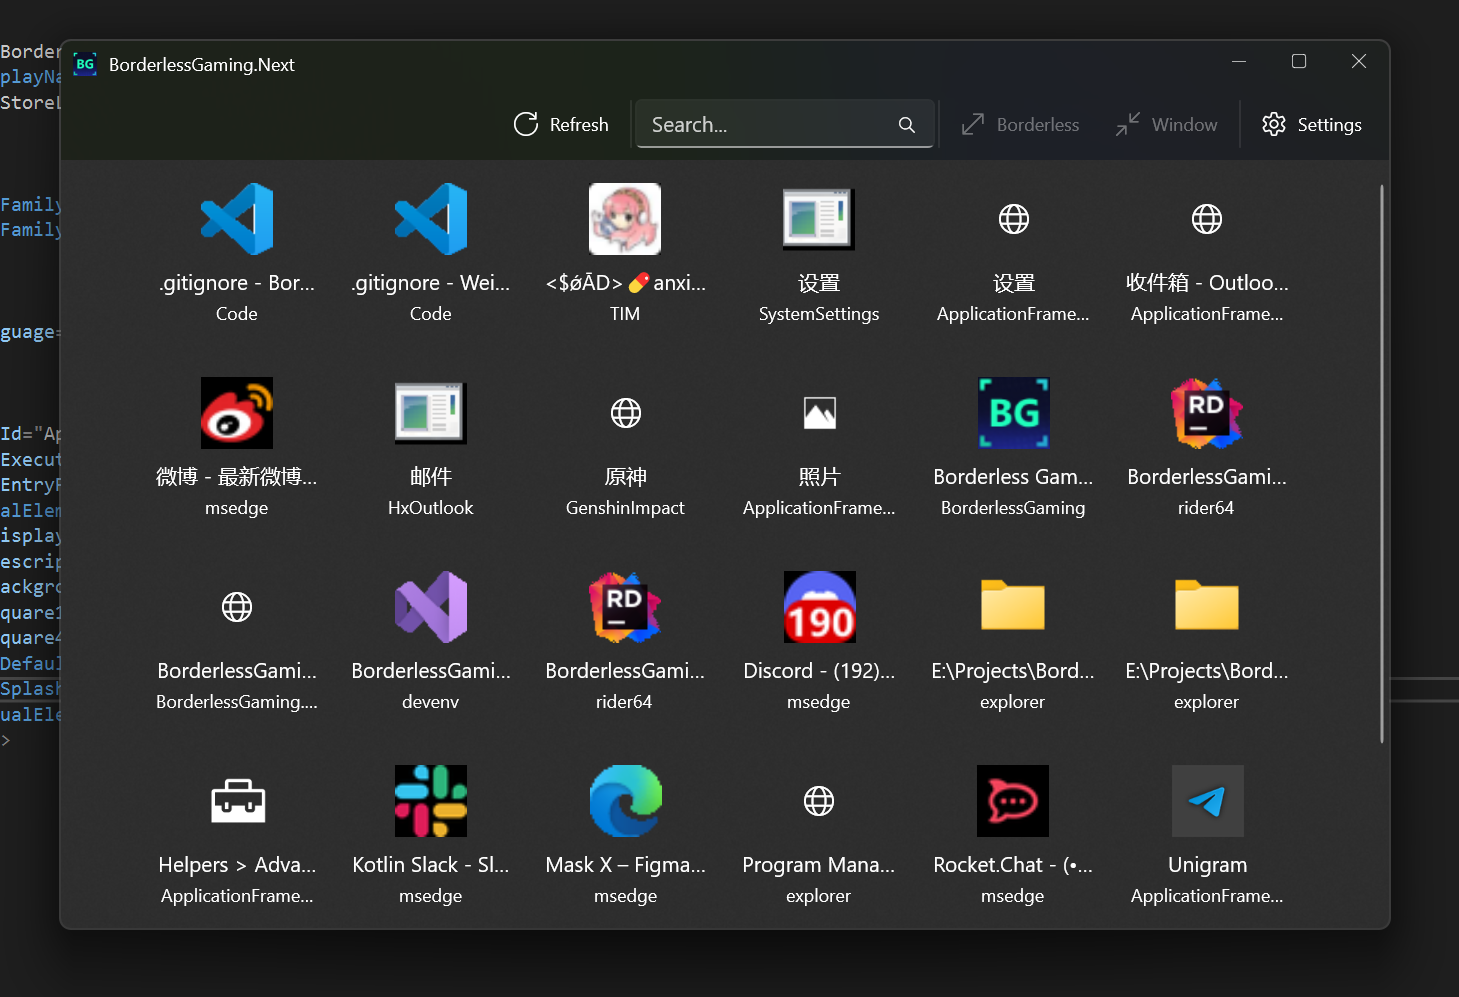1459x997 pixels.
Task: Click the 'Kotlin Slack - Sl...' title text
Action: pos(431,865)
